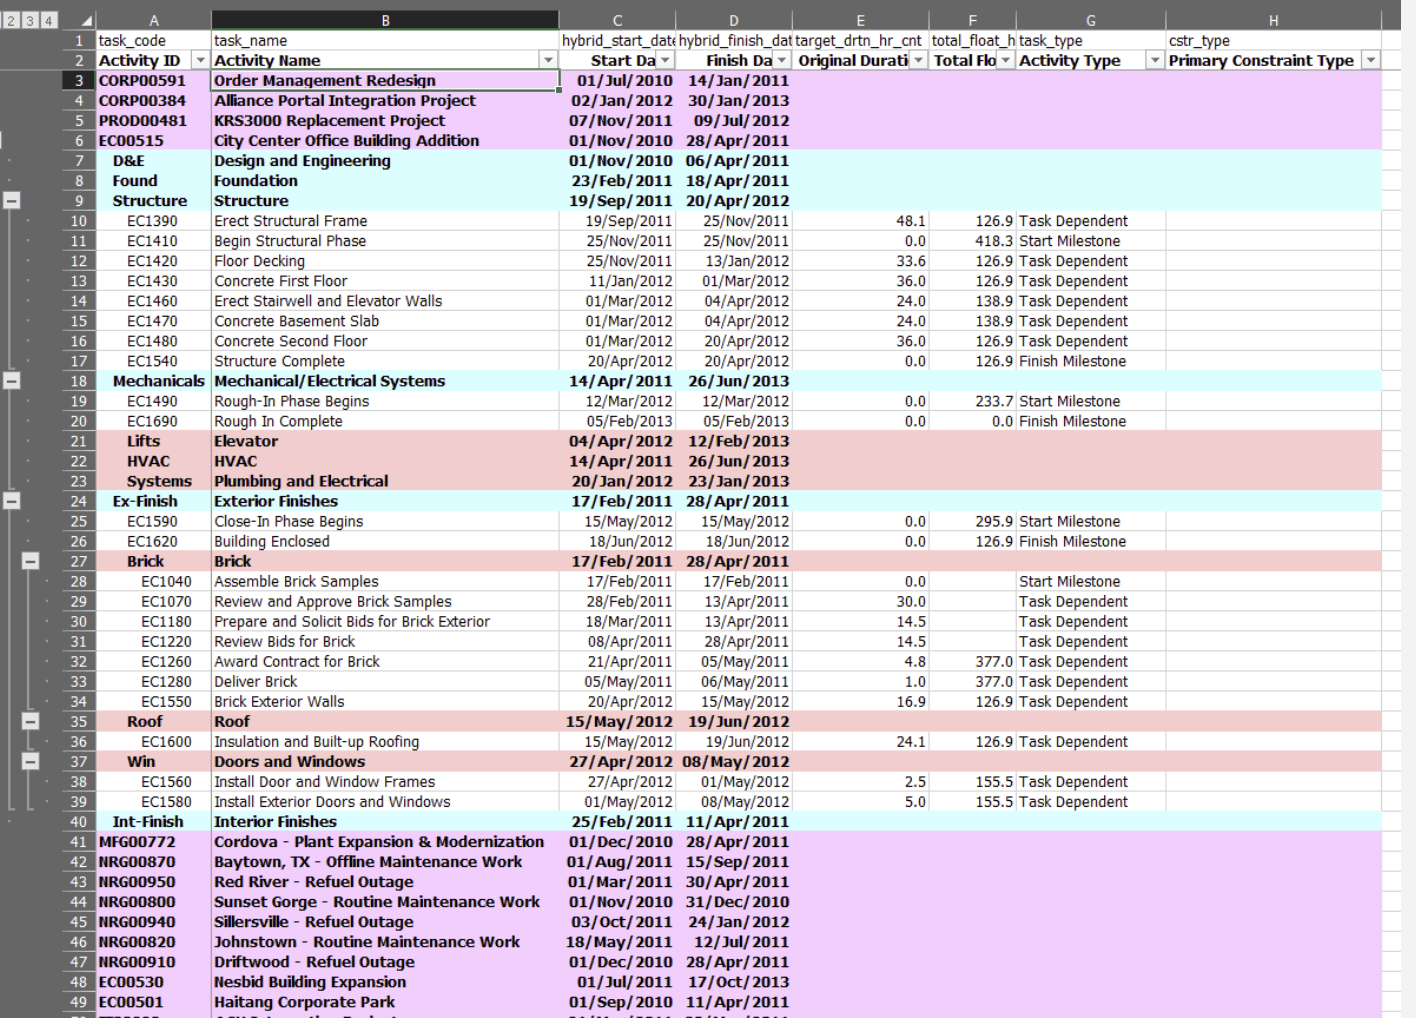Select Original Duration value '48.1'
The height and width of the screenshot is (1018, 1416).
point(860,221)
